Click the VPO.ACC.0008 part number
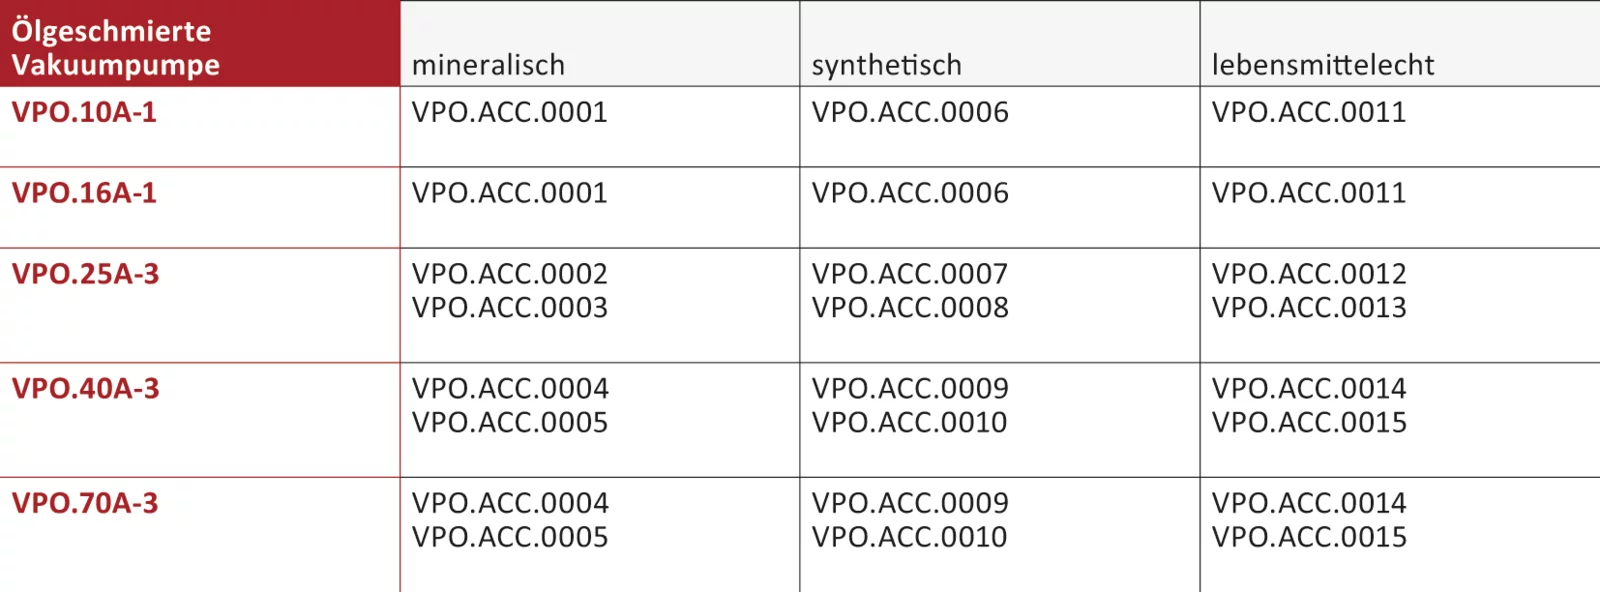 (909, 308)
